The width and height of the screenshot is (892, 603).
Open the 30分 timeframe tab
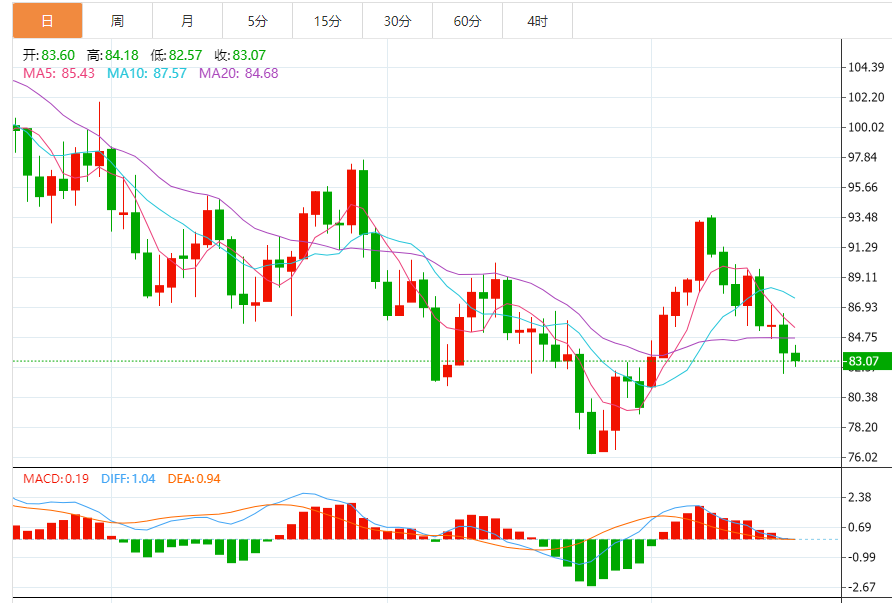pyautogui.click(x=397, y=20)
